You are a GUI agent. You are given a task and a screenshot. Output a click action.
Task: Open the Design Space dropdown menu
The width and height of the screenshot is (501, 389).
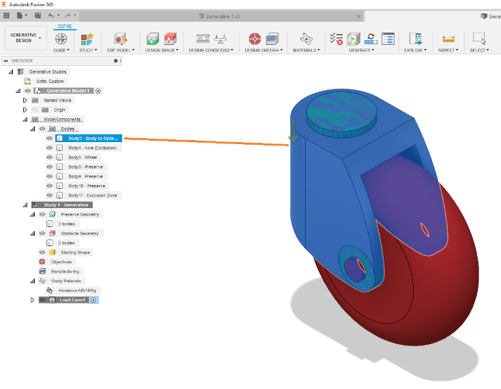pyautogui.click(x=162, y=50)
